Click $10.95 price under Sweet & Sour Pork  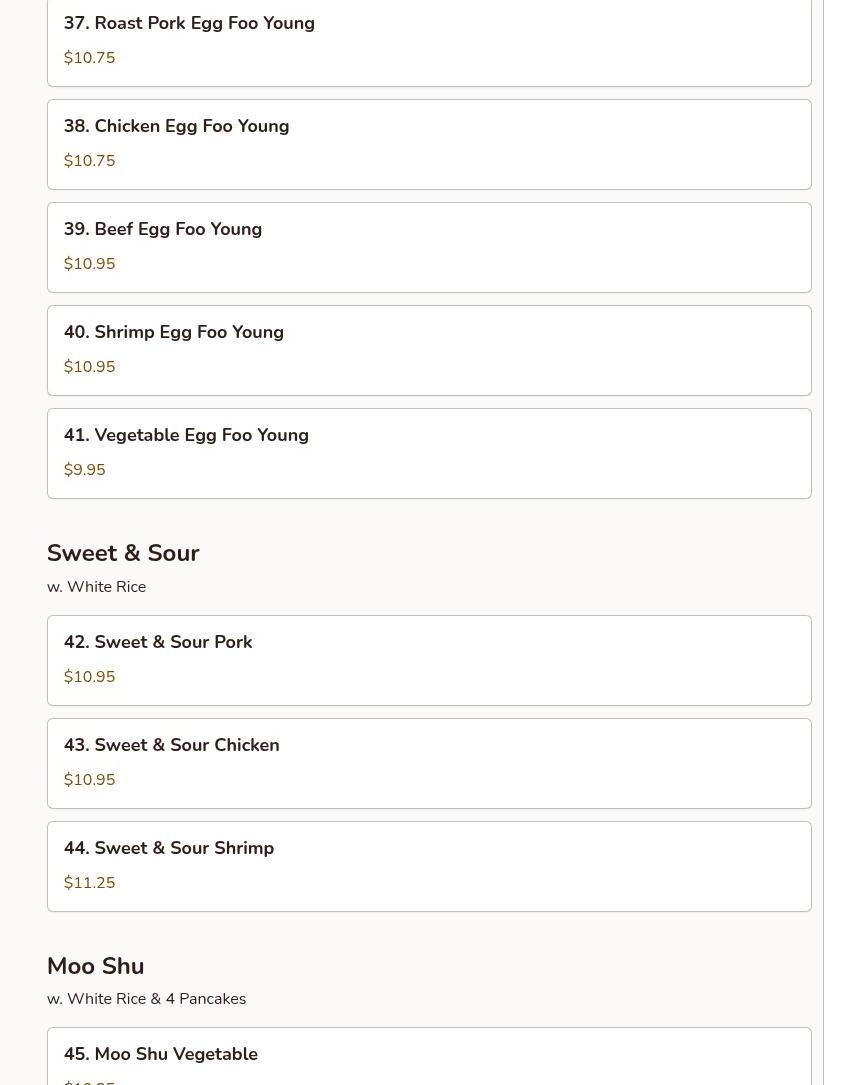(90, 677)
